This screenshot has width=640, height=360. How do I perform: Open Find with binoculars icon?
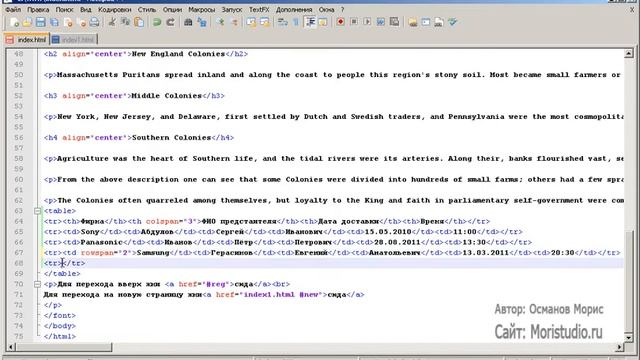coord(188,22)
